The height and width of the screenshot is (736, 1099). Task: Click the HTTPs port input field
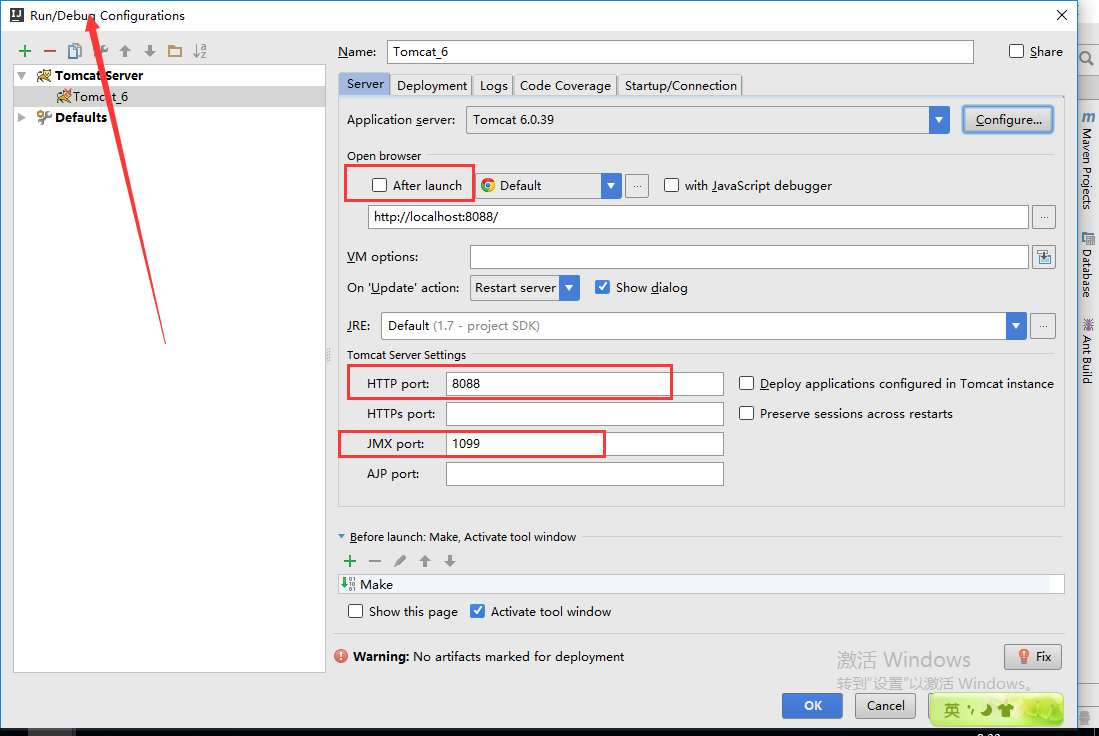point(585,414)
